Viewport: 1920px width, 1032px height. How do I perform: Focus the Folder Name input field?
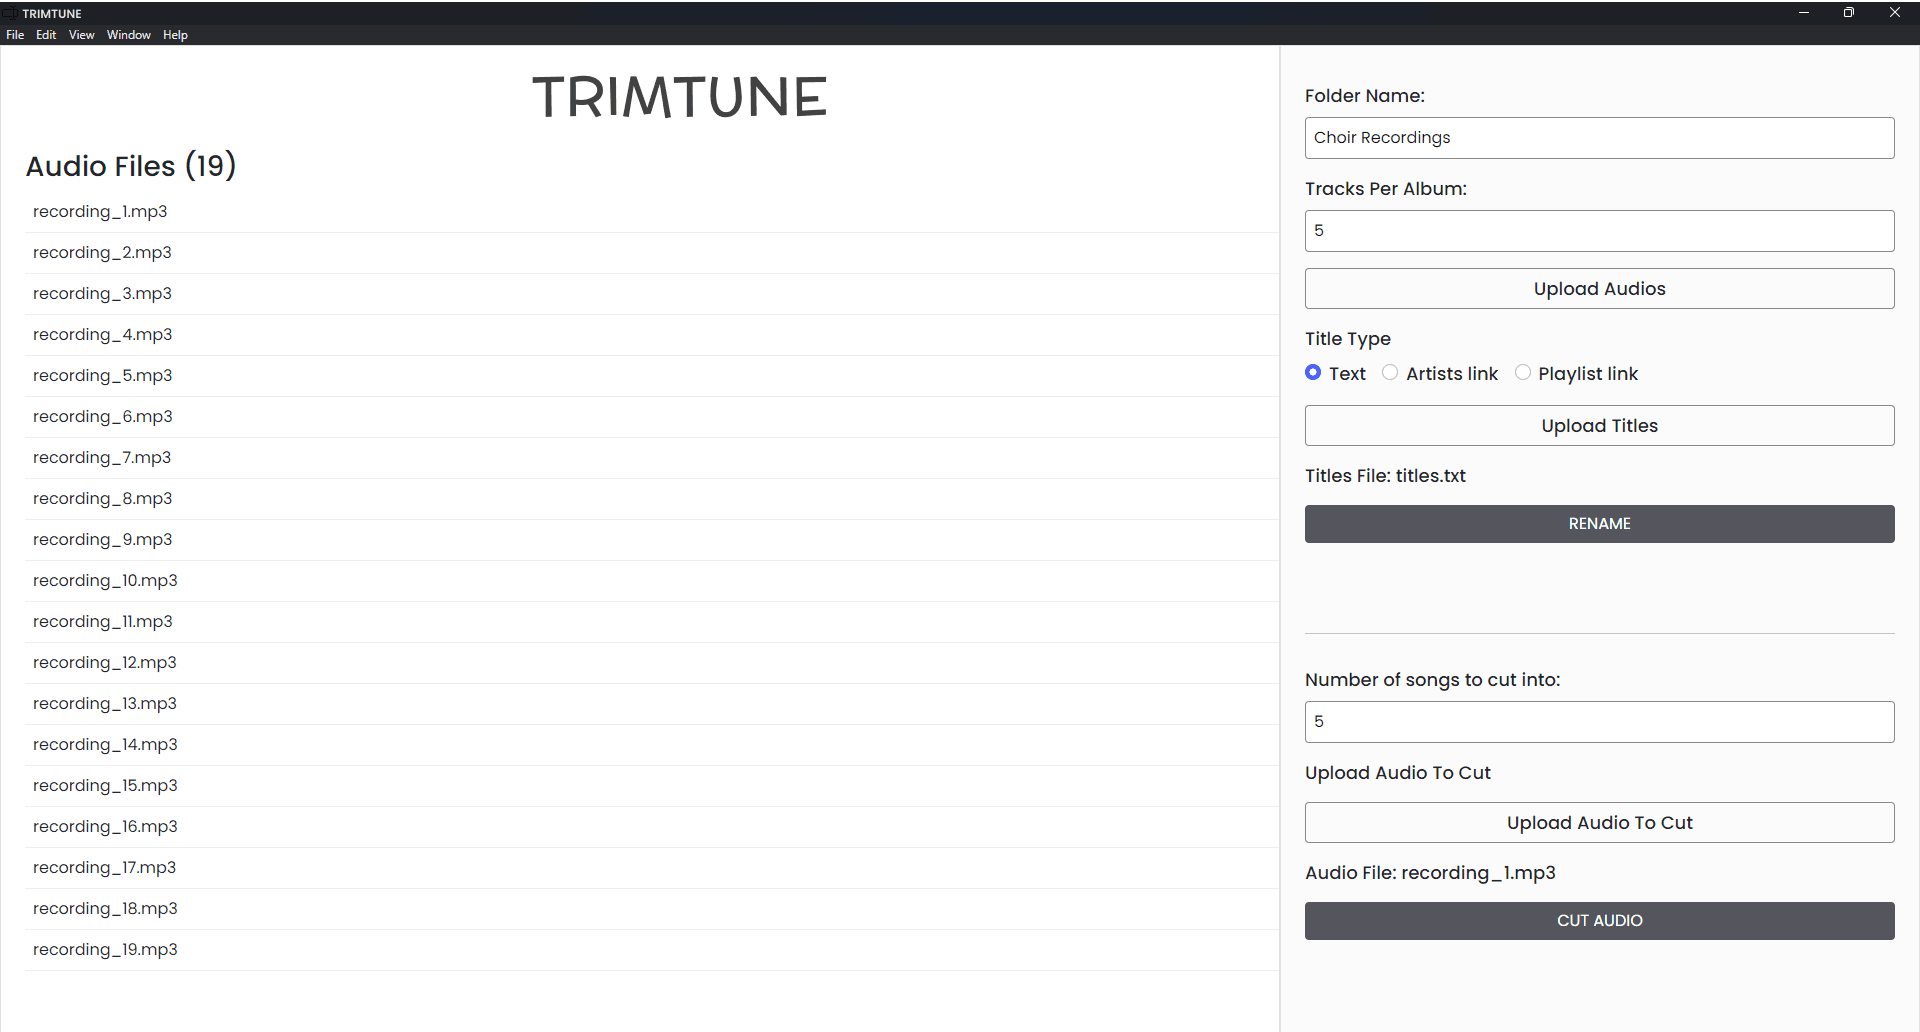coord(1599,138)
